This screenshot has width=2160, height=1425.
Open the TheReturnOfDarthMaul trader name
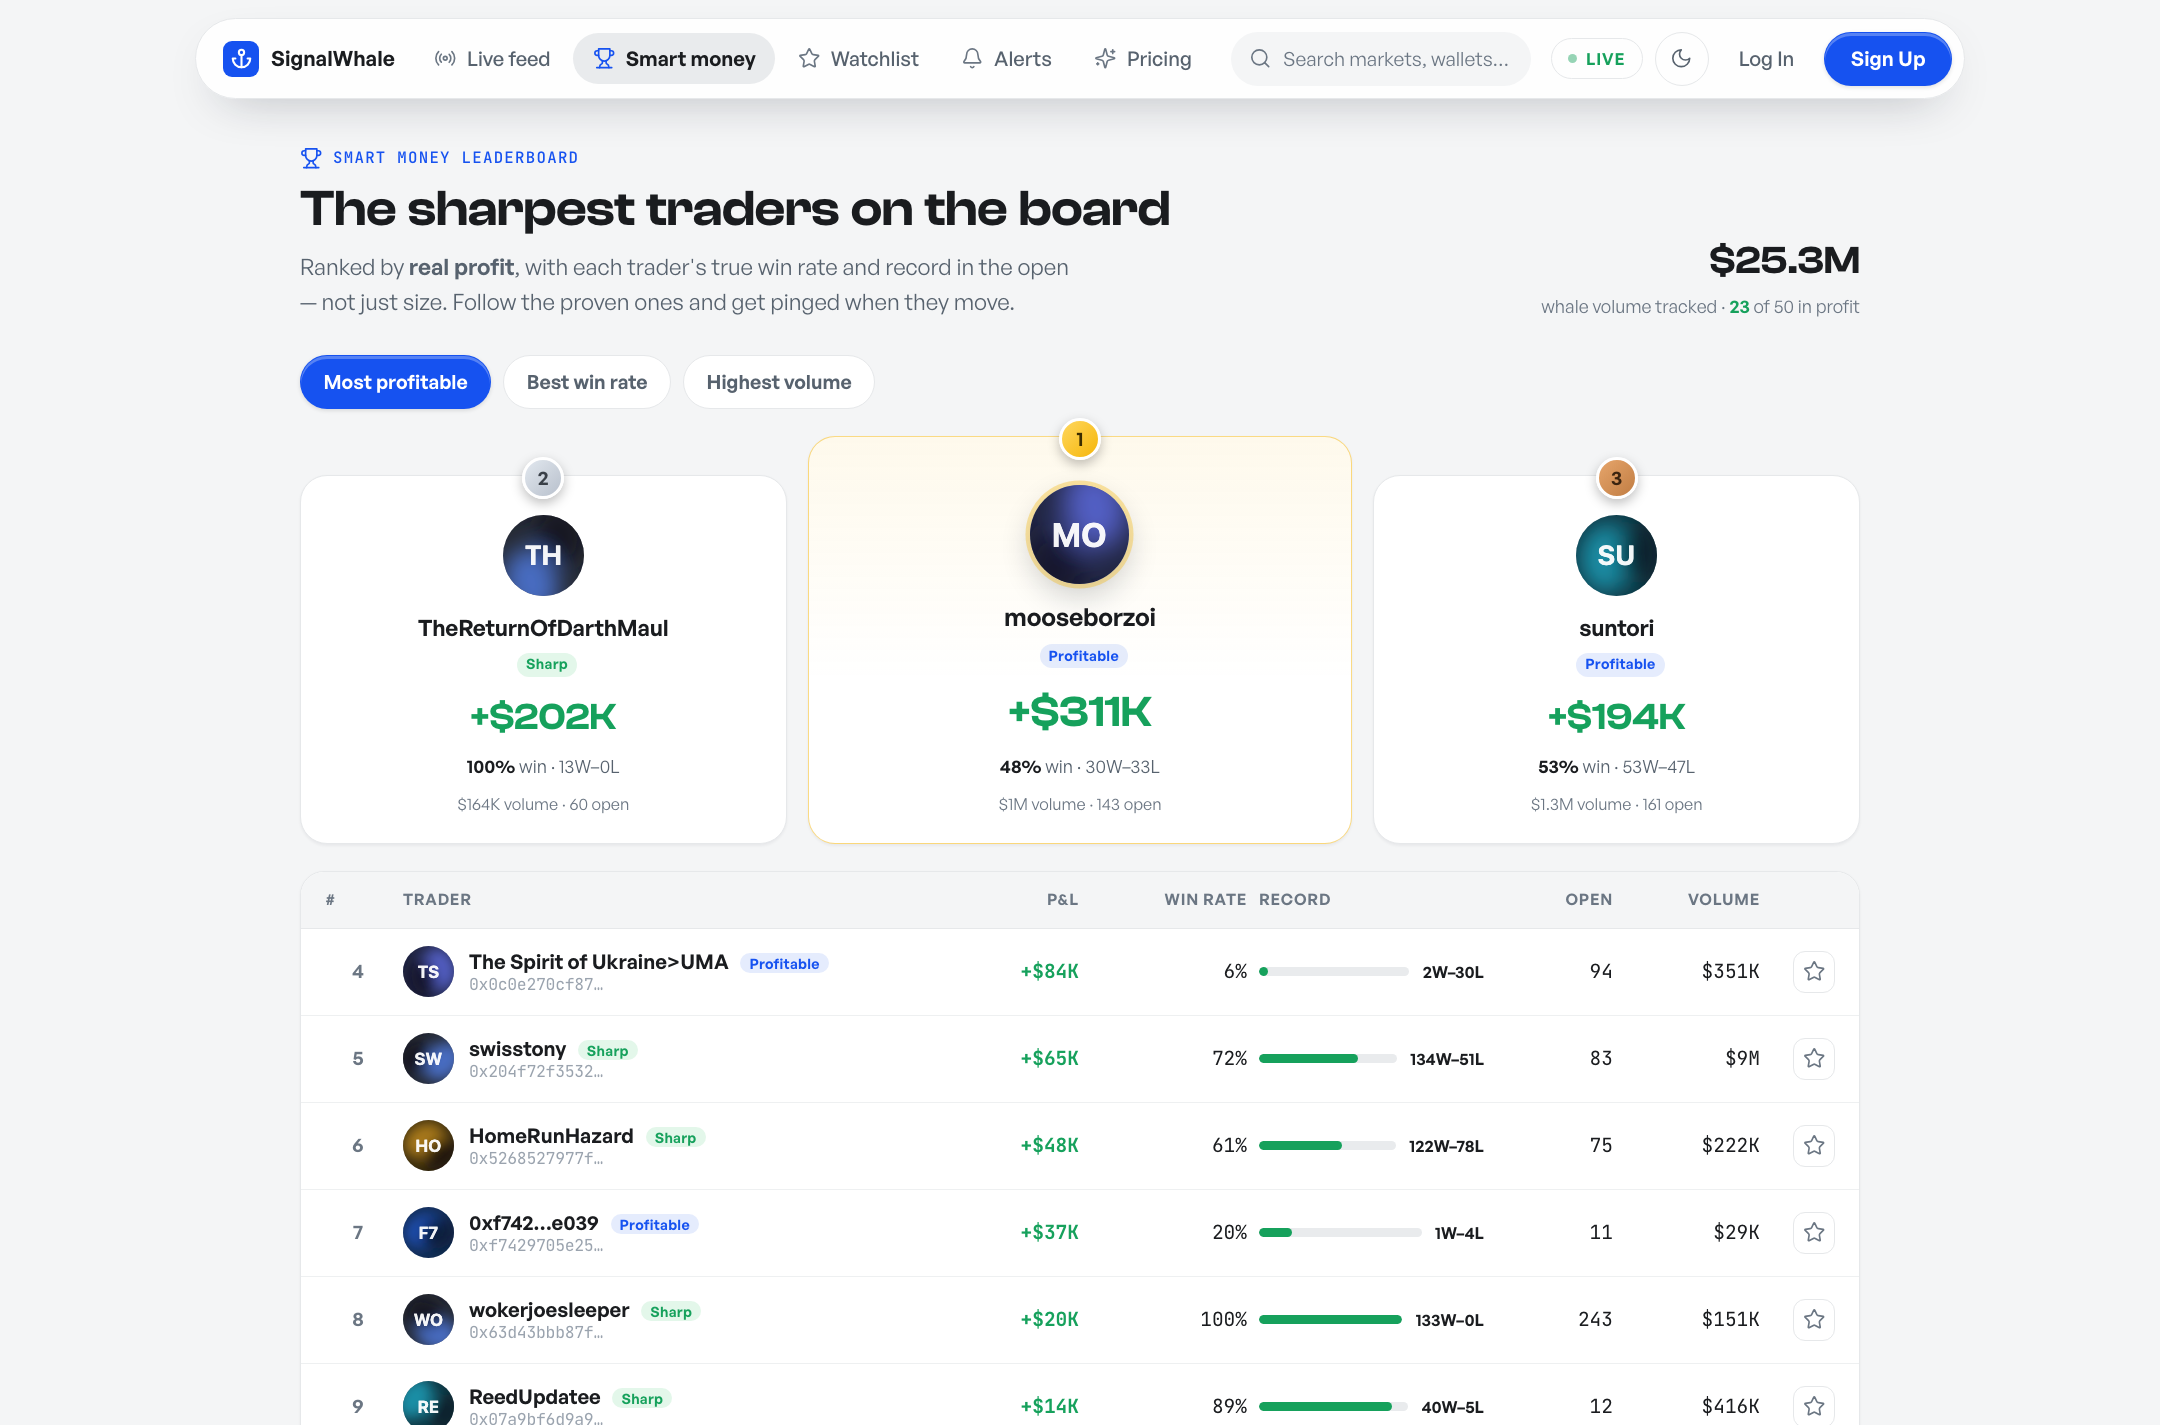pos(543,628)
